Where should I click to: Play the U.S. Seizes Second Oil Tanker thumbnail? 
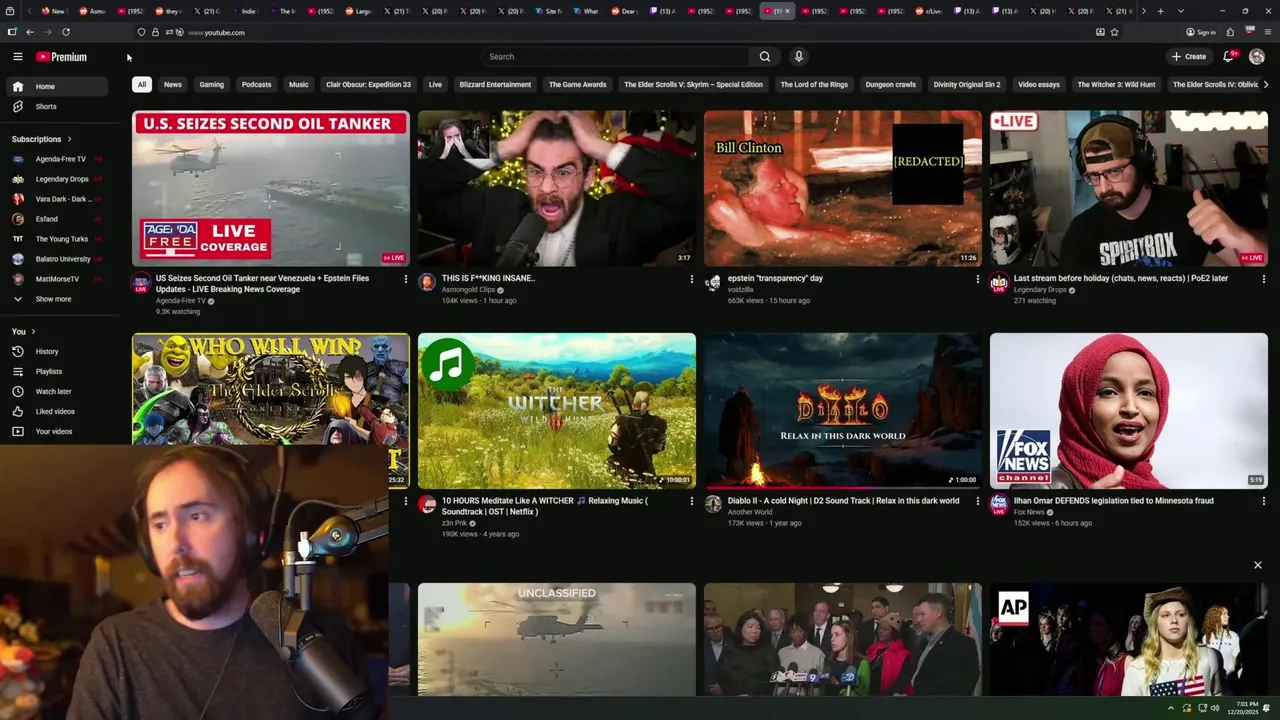(271, 188)
